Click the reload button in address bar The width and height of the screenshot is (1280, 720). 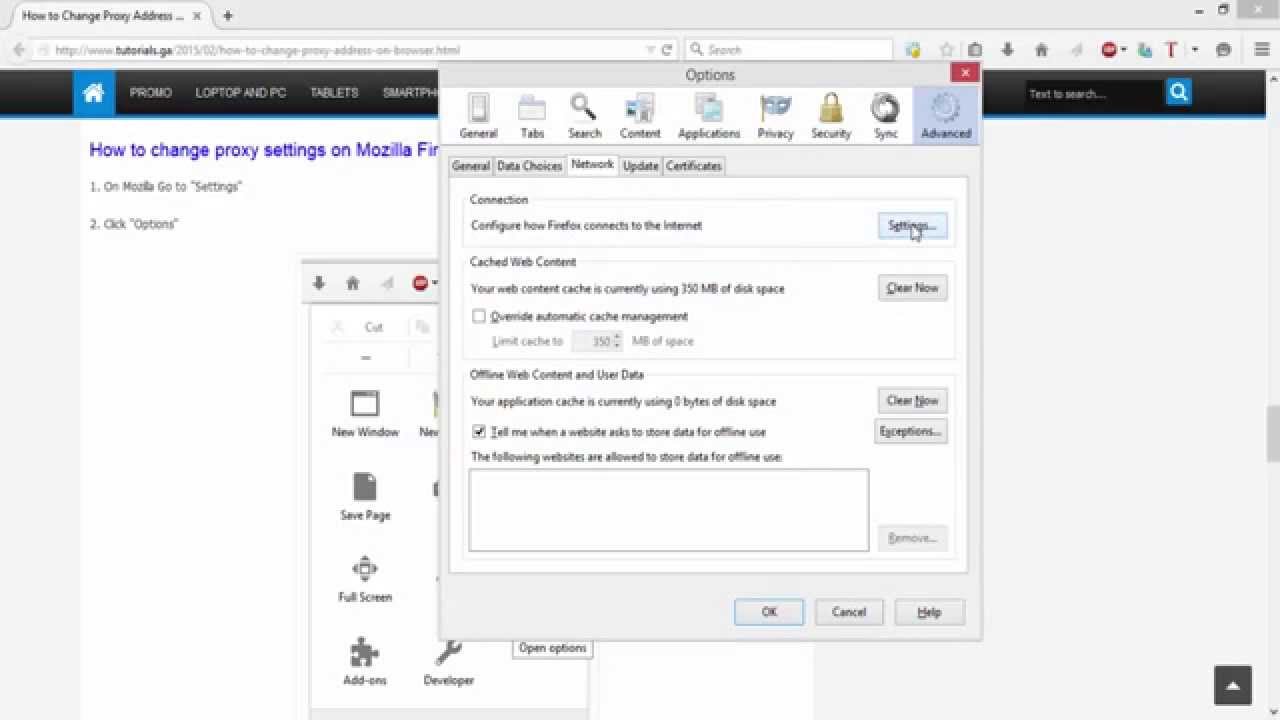[x=667, y=49]
